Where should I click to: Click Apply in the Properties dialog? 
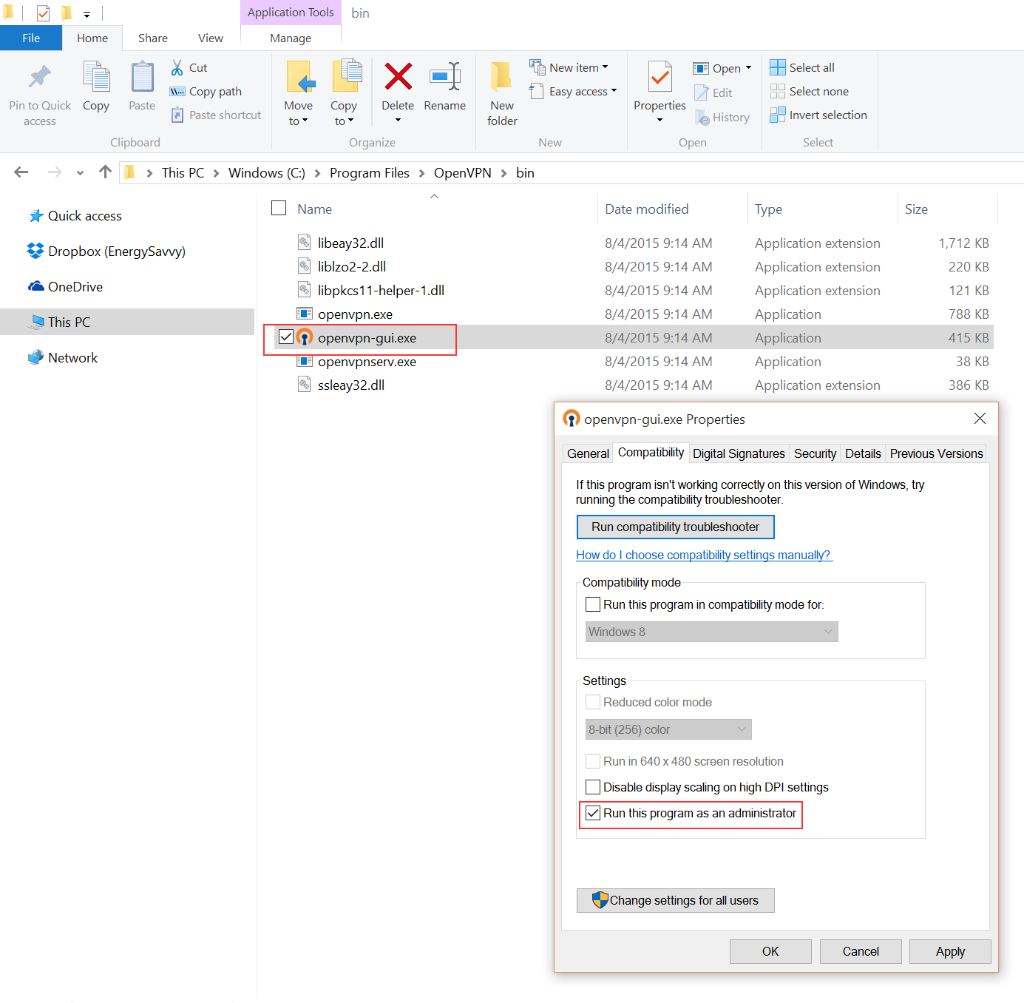[x=950, y=951]
